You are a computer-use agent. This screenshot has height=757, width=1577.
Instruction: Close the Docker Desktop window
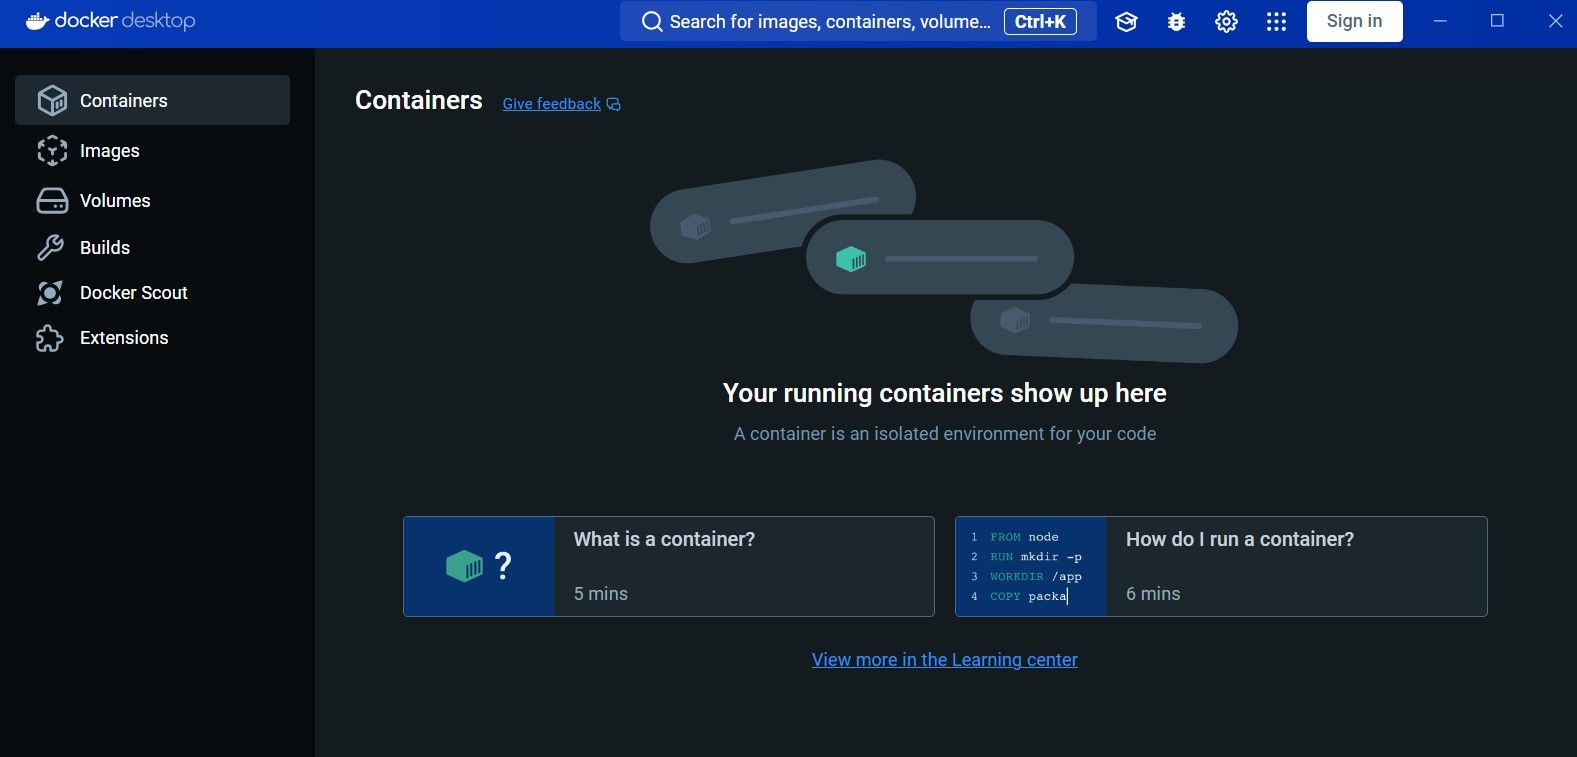(1555, 21)
